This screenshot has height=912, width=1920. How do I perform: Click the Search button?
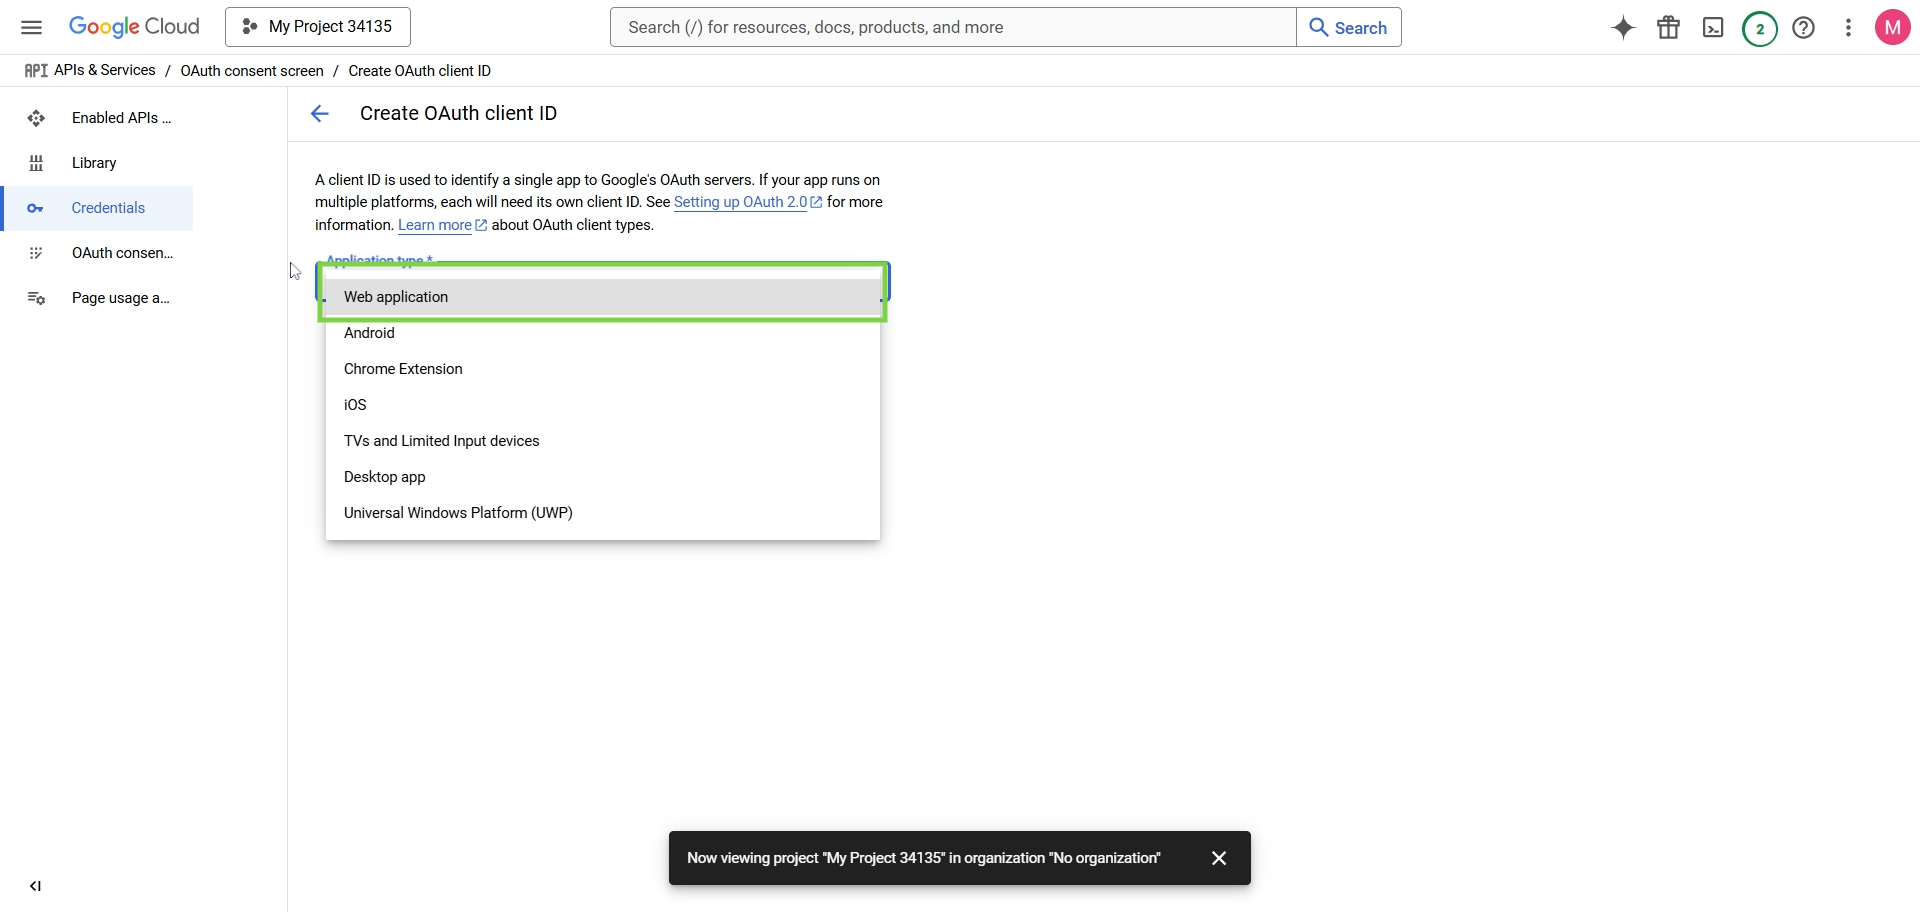click(1349, 27)
